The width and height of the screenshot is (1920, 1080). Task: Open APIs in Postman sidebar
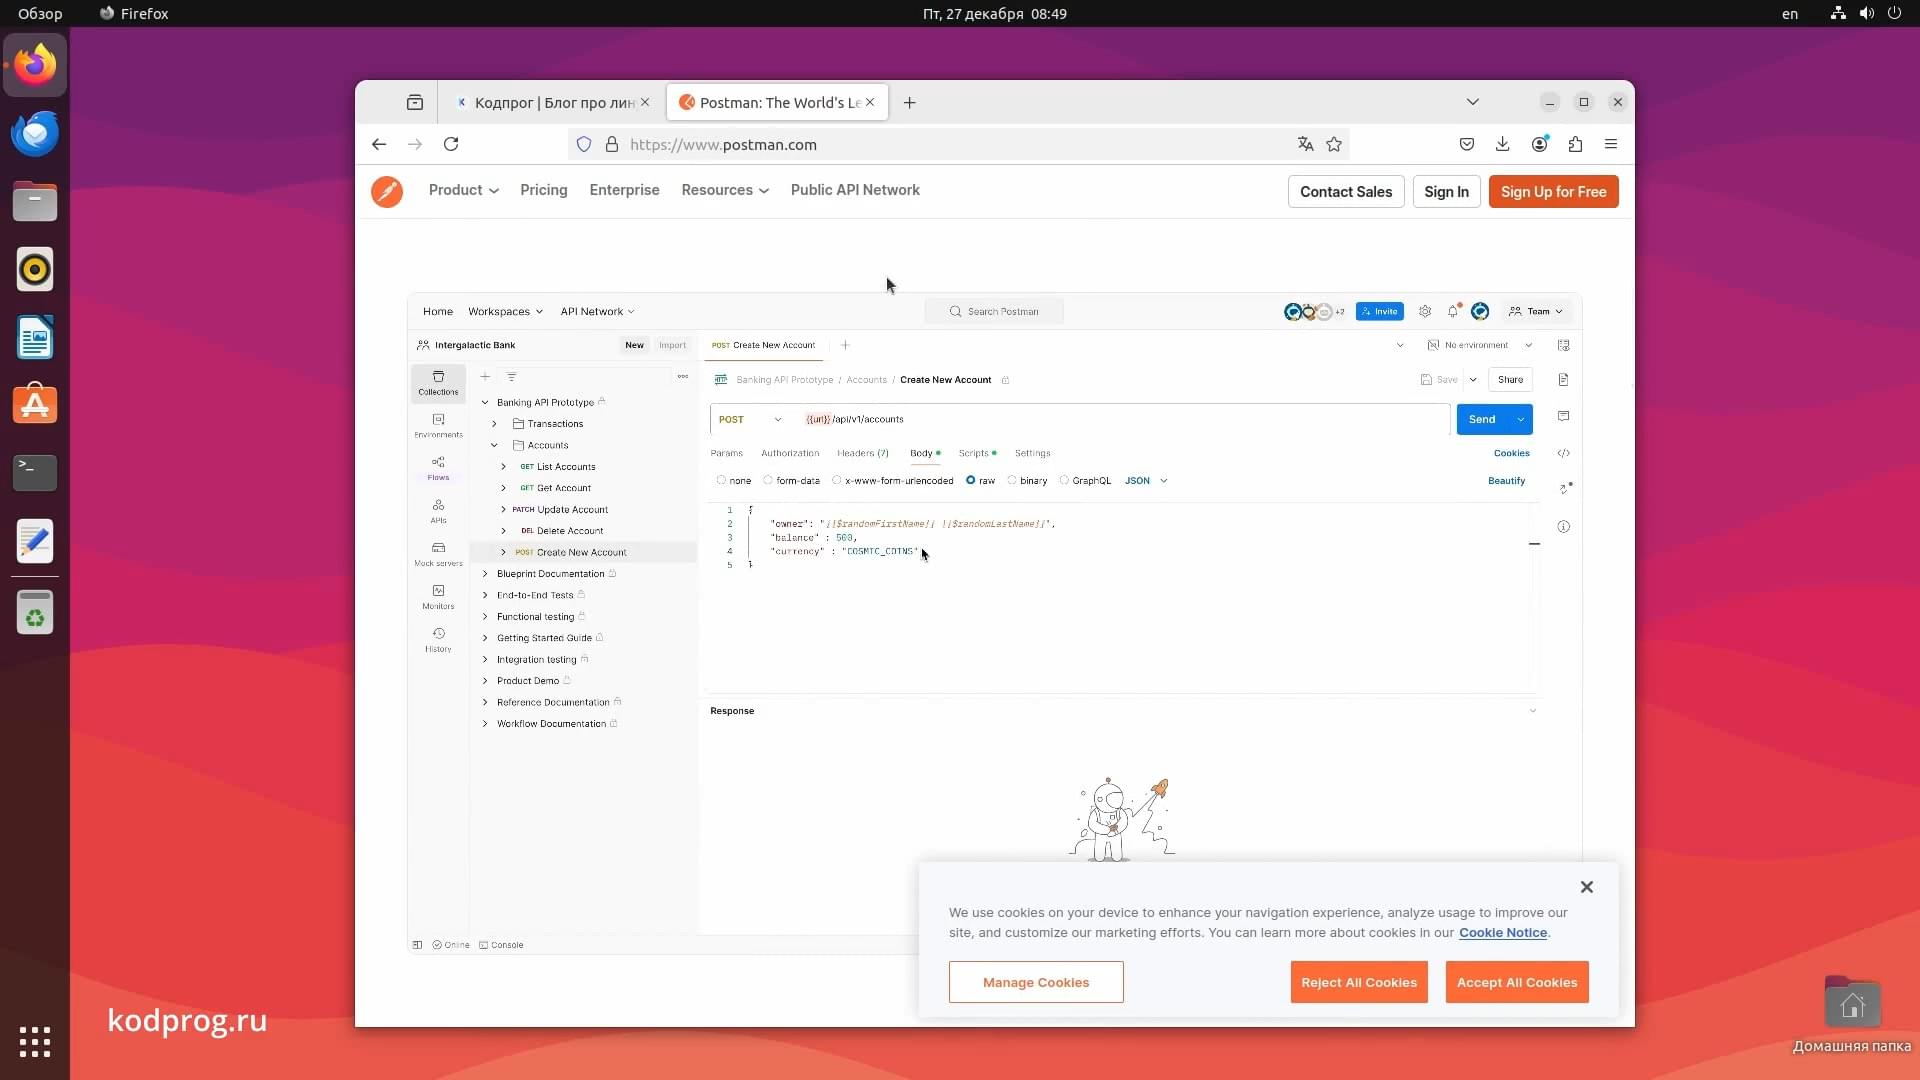coord(438,511)
